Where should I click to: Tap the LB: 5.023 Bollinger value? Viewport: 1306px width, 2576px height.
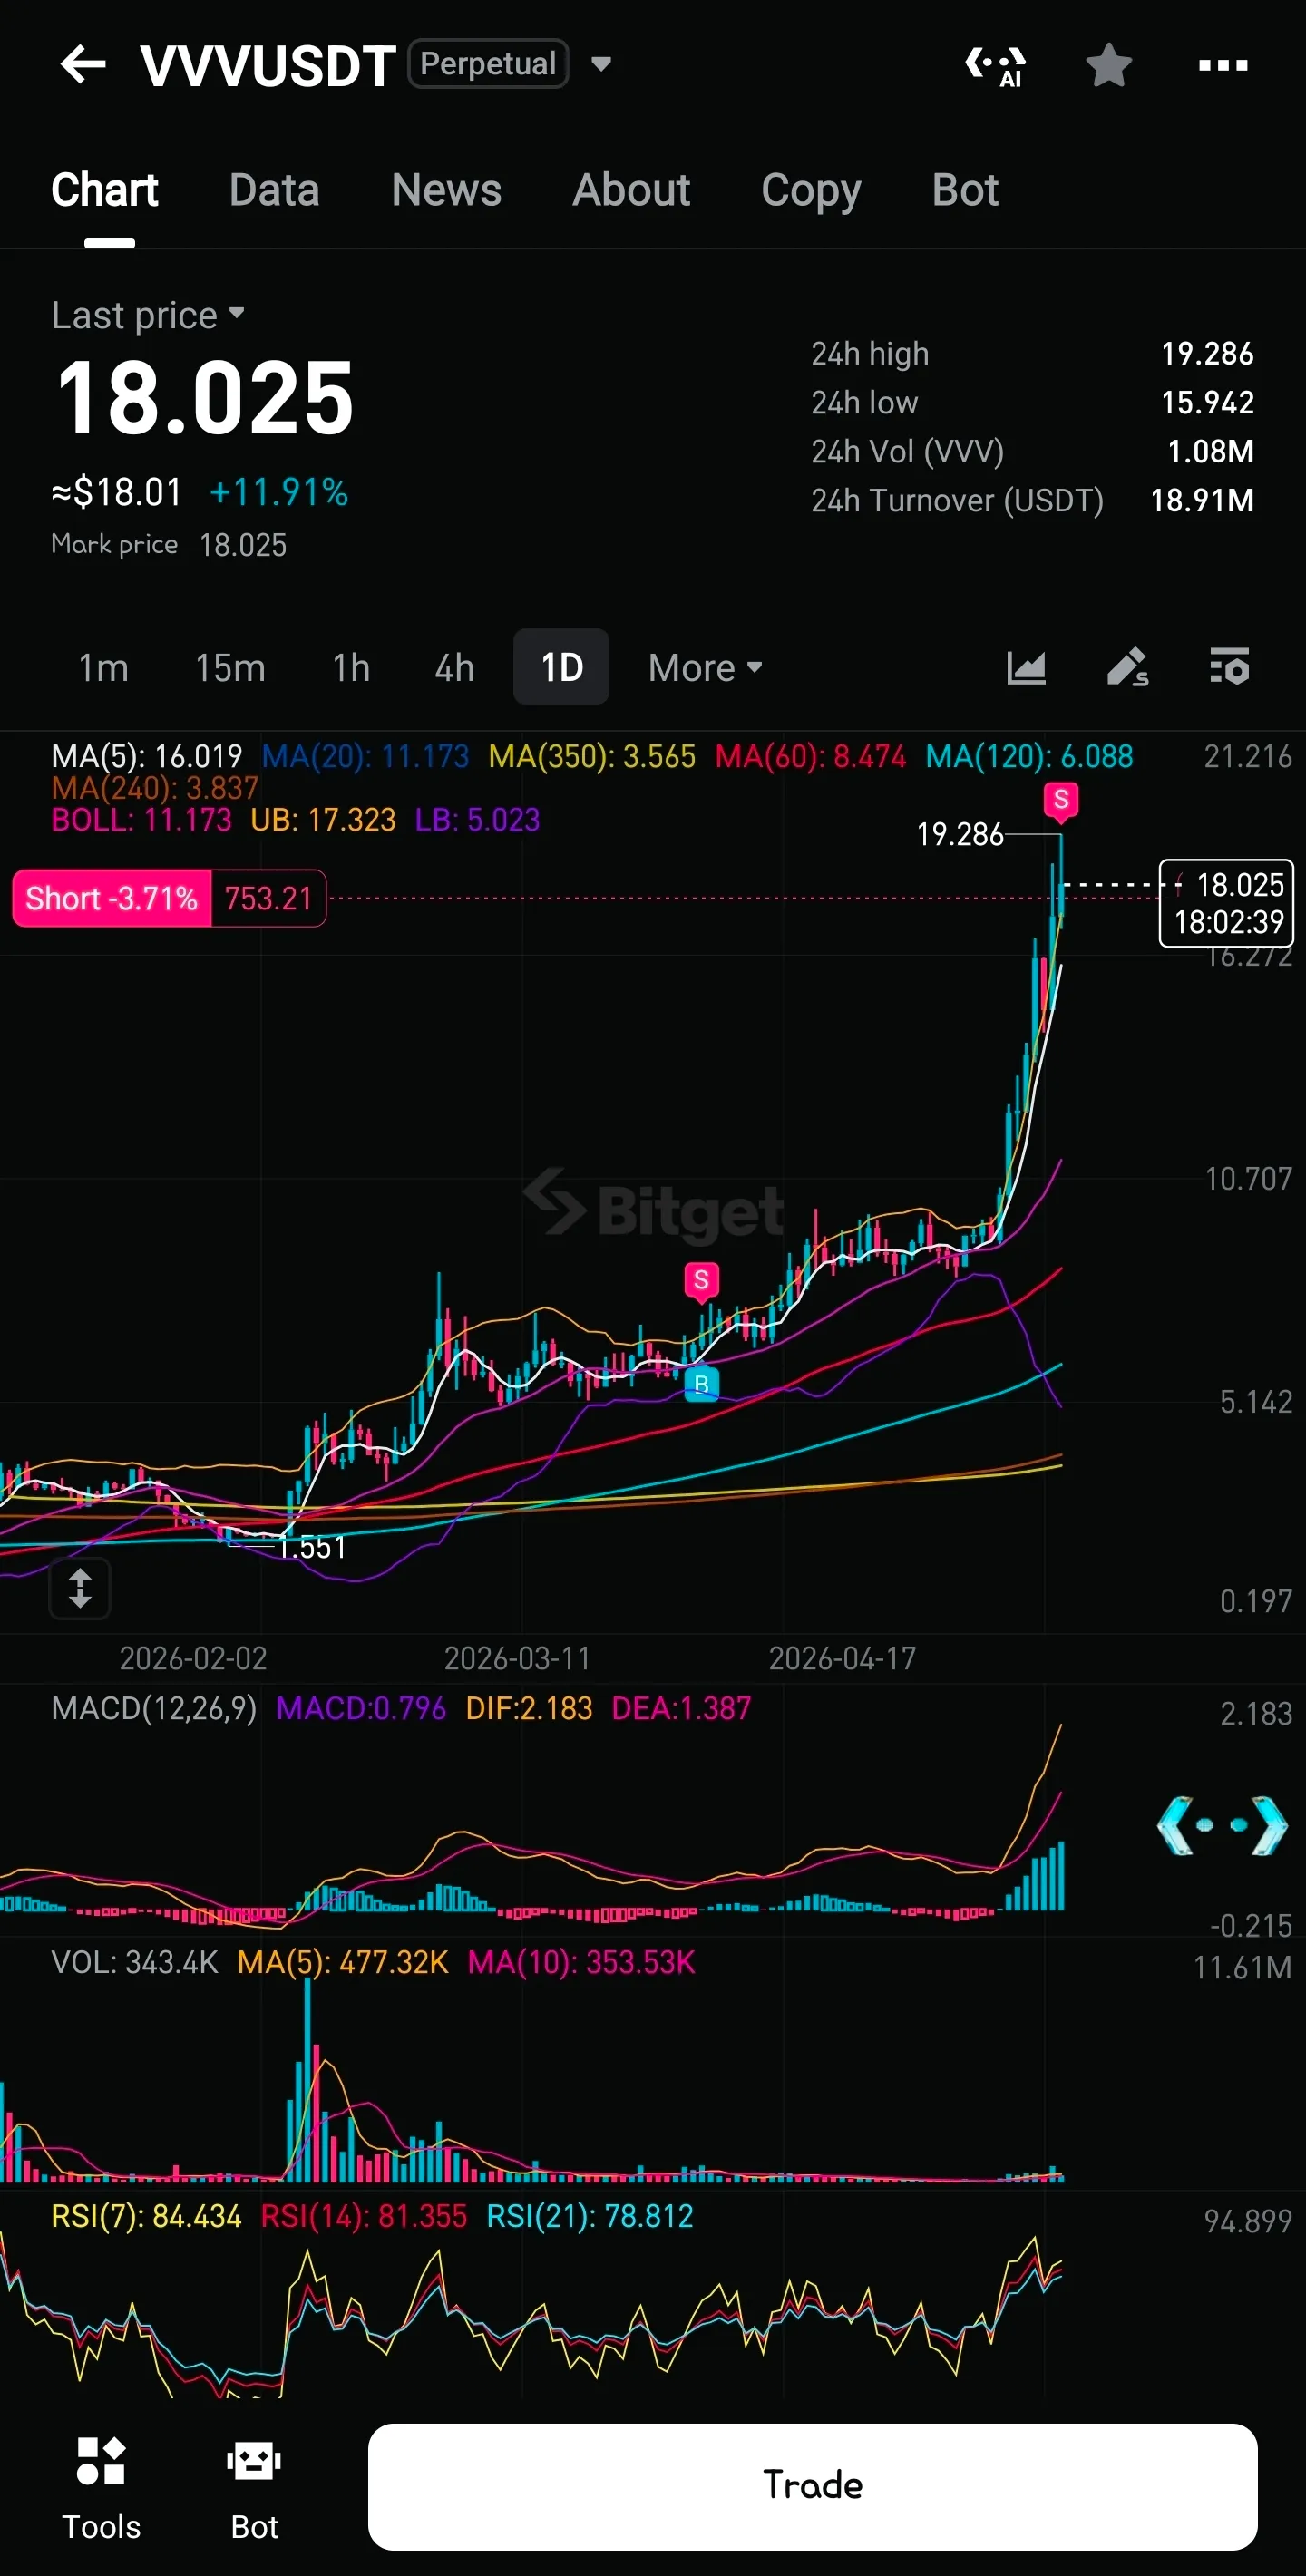pos(477,820)
